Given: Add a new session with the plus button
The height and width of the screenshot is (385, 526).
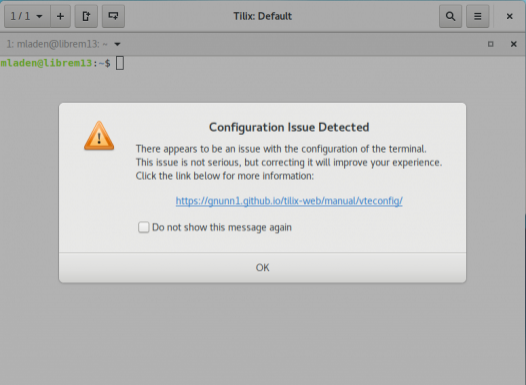Looking at the screenshot, I should pyautogui.click(x=60, y=16).
